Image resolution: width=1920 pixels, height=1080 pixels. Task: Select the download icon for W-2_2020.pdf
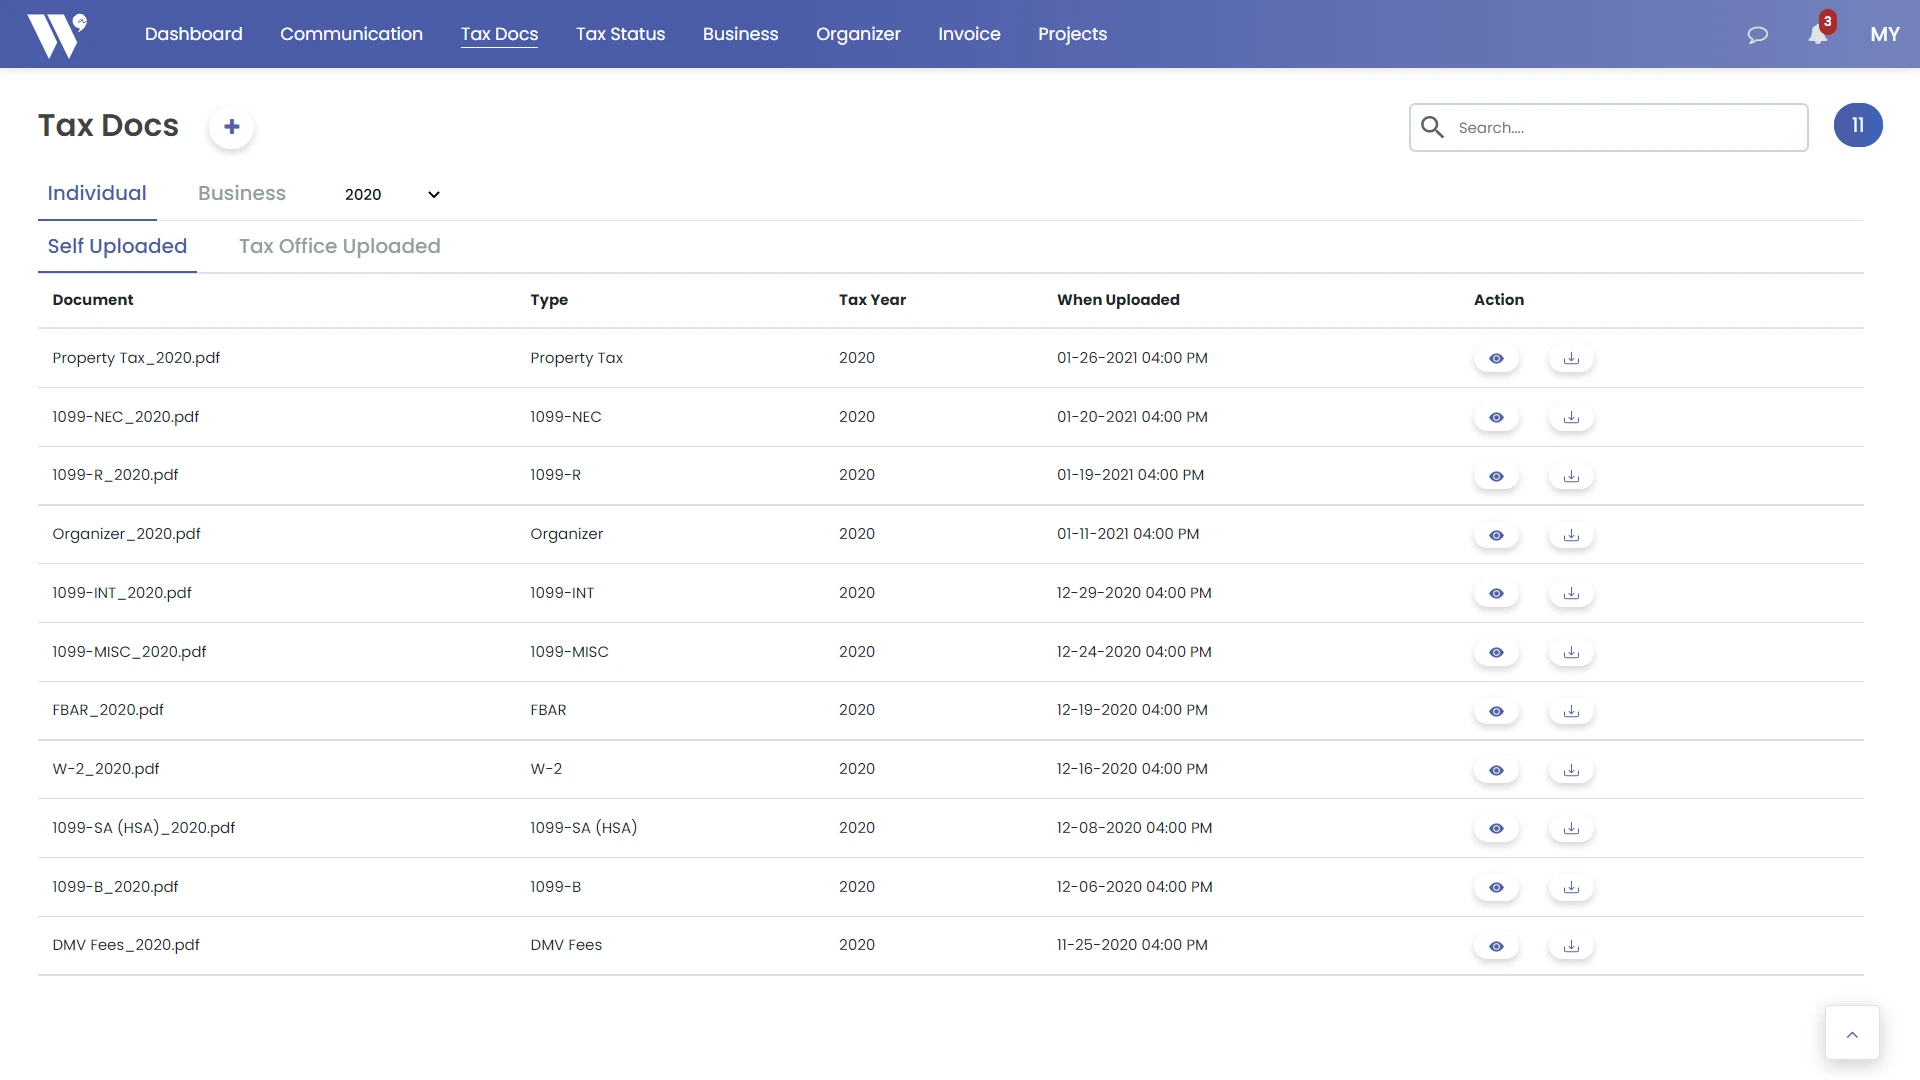[x=1570, y=769]
